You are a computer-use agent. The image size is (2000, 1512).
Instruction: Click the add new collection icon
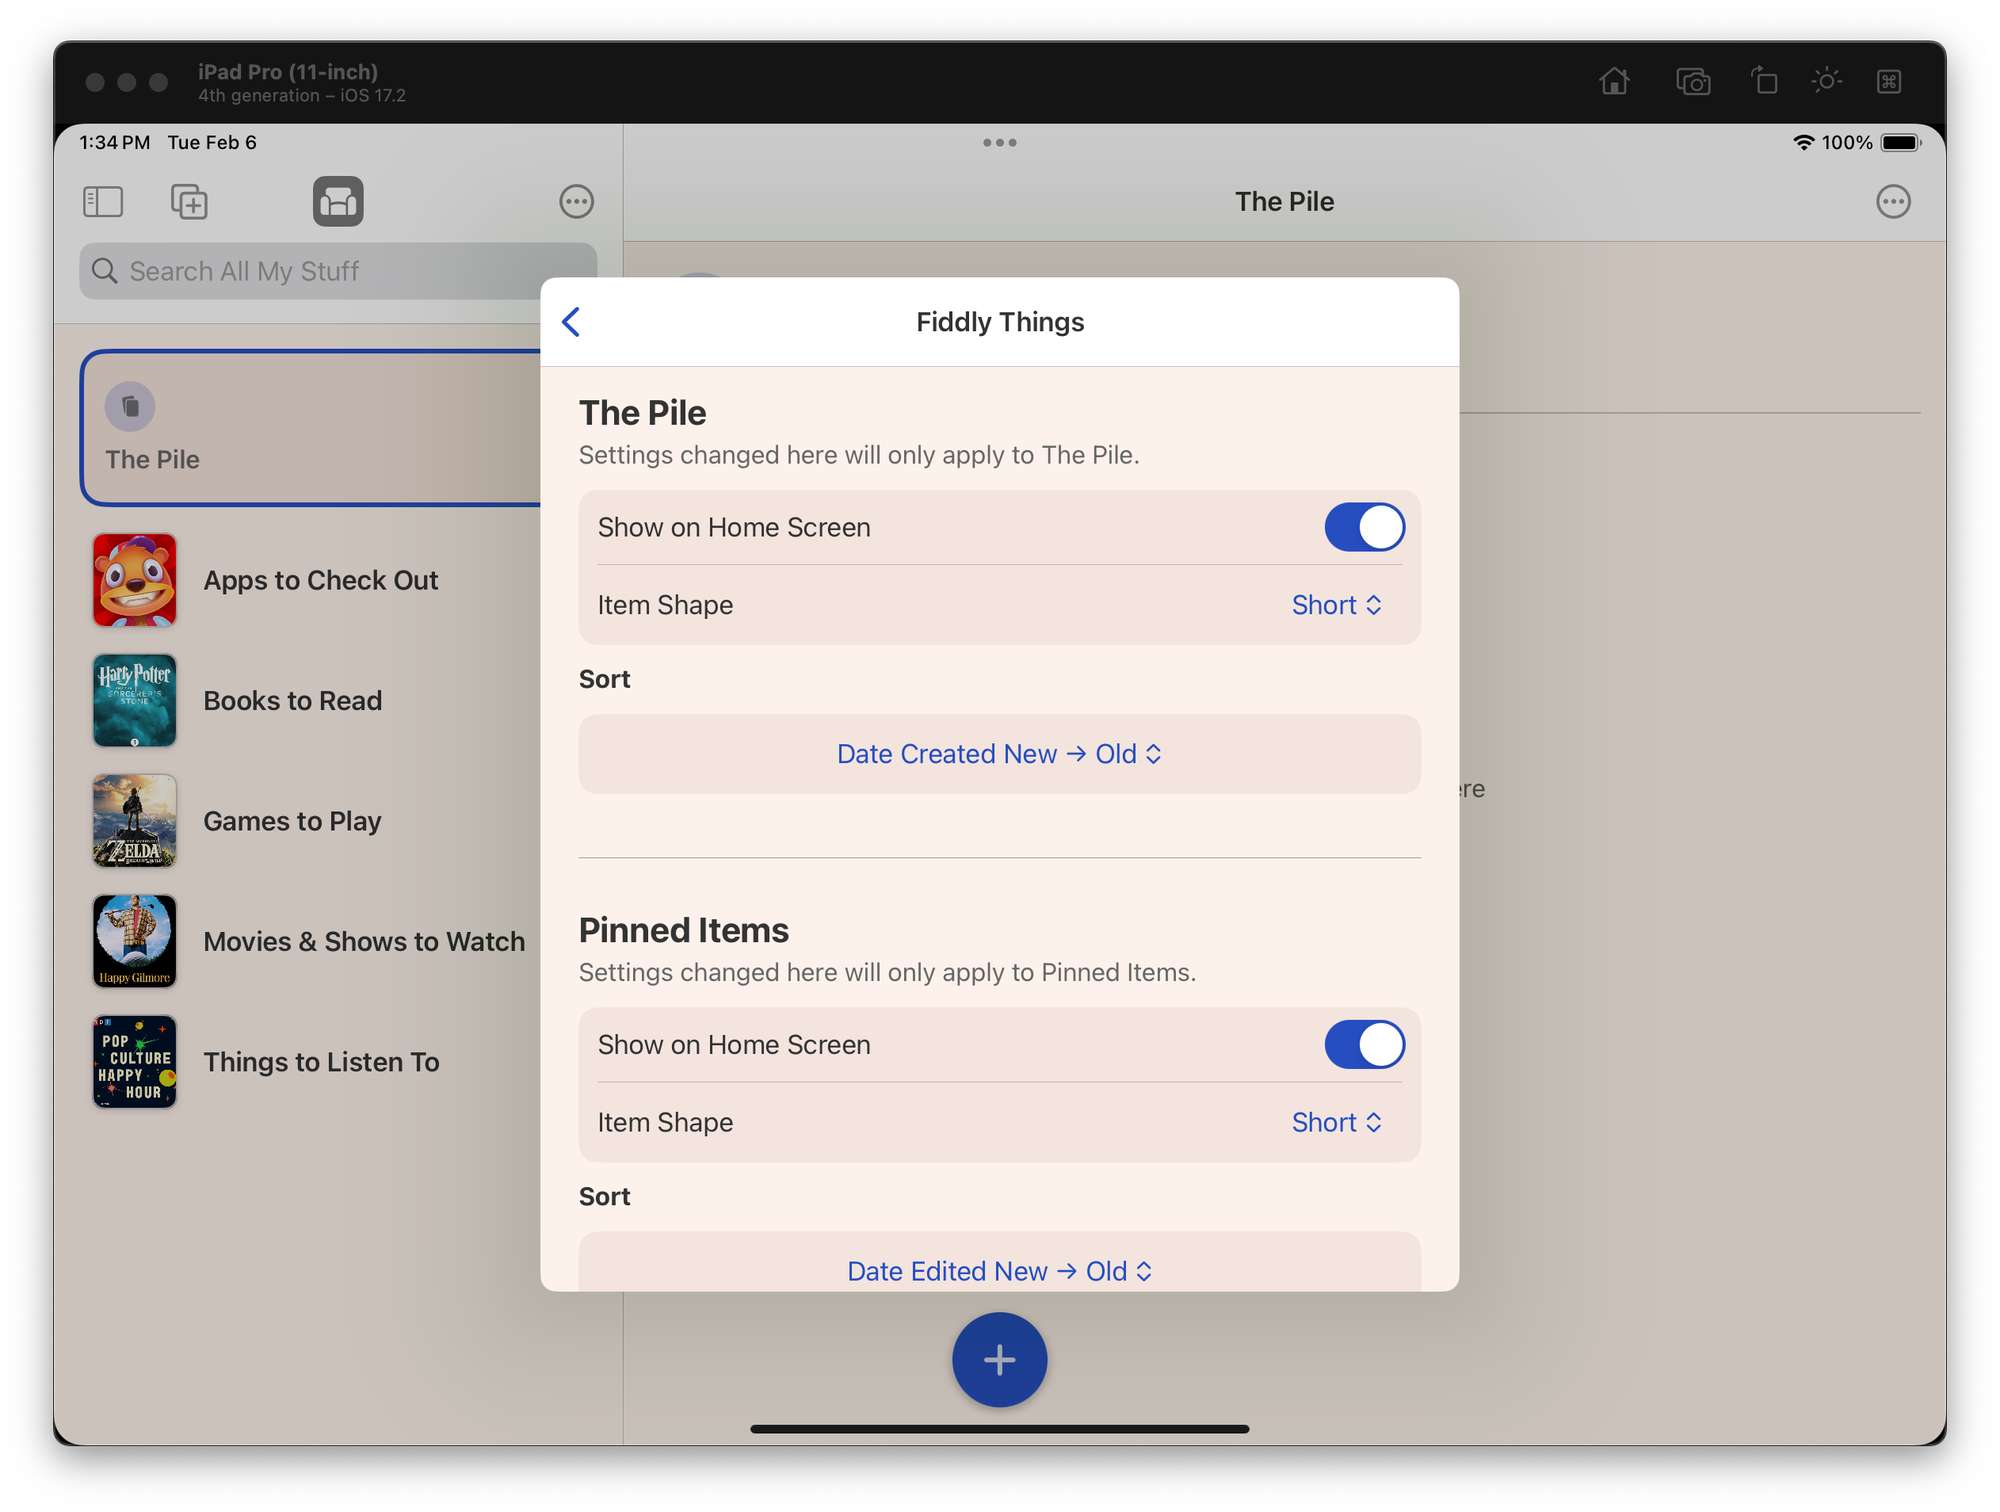click(189, 202)
